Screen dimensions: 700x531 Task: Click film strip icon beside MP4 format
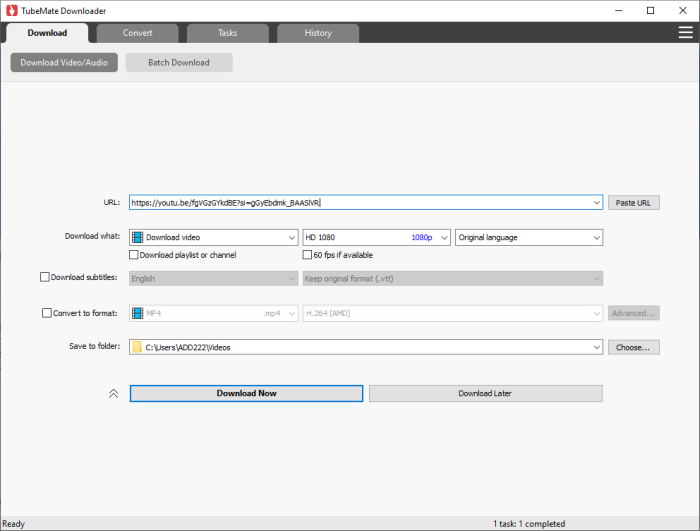pyautogui.click(x=138, y=313)
